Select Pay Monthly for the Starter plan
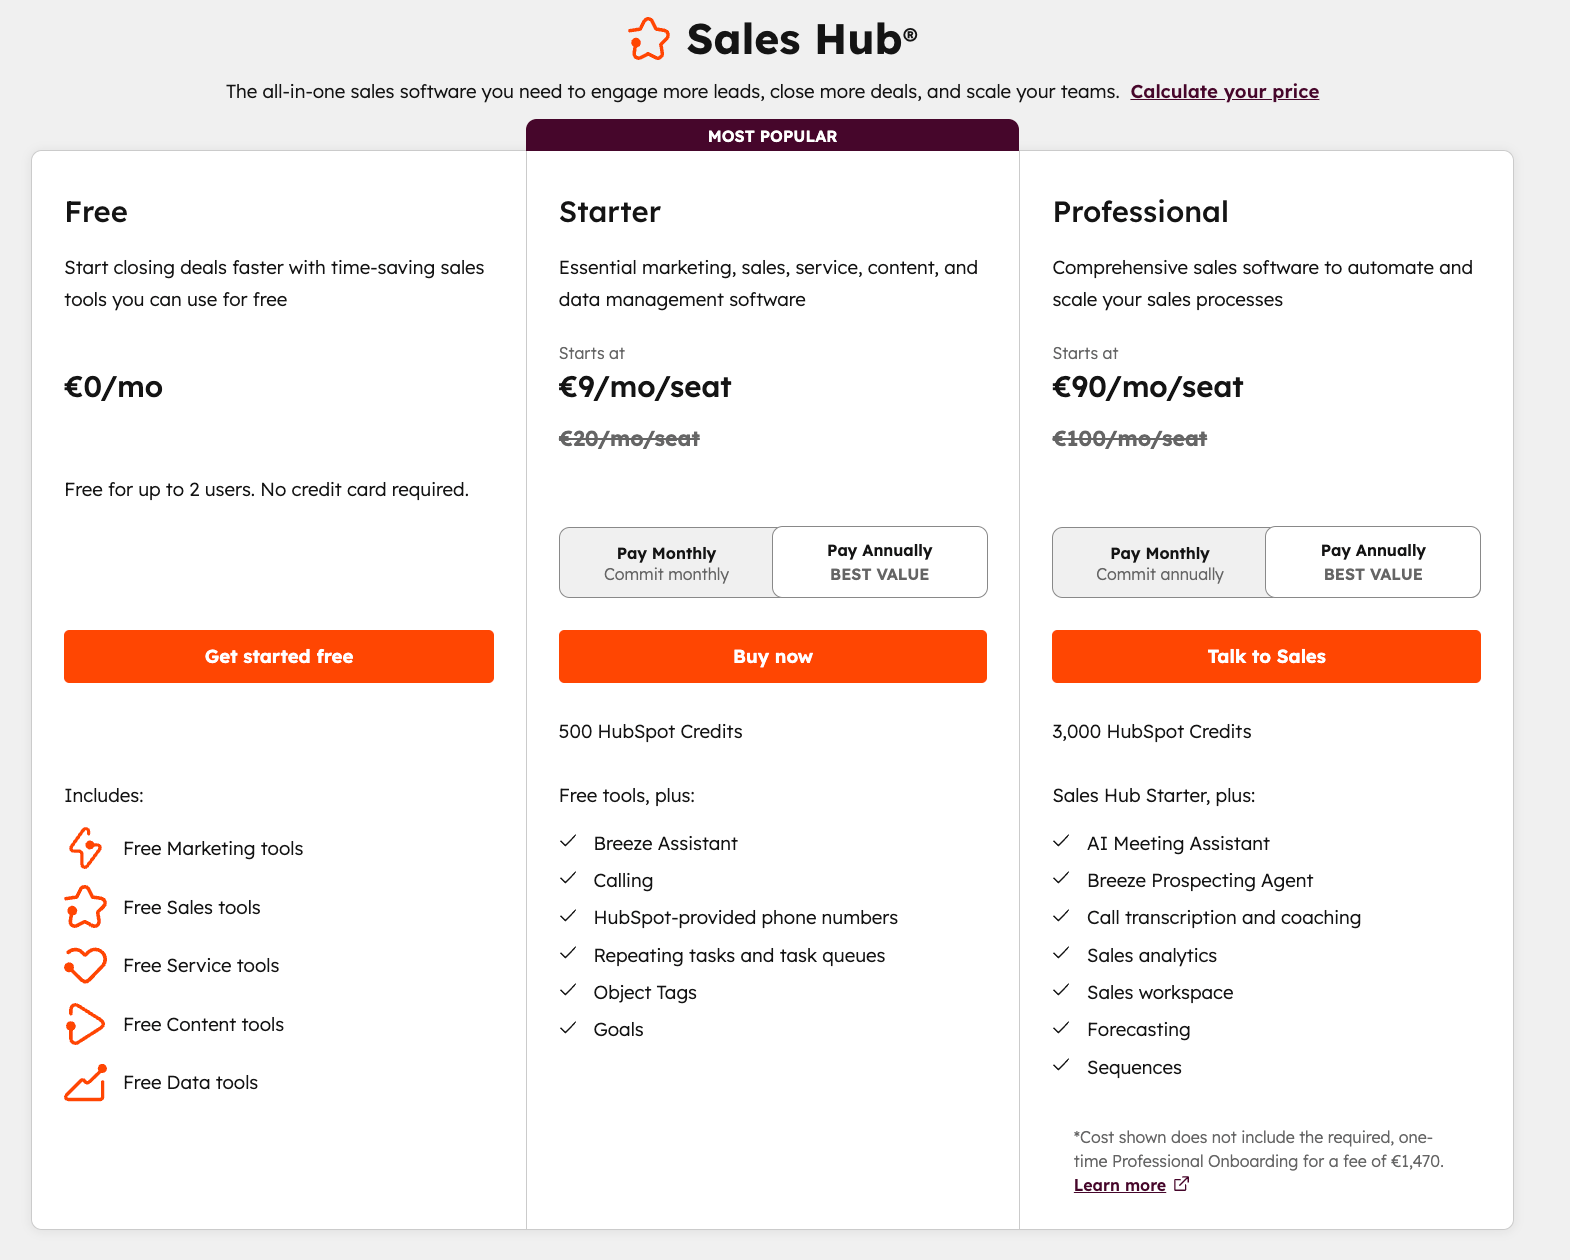Screen dimensions: 1570x1260 coord(666,562)
